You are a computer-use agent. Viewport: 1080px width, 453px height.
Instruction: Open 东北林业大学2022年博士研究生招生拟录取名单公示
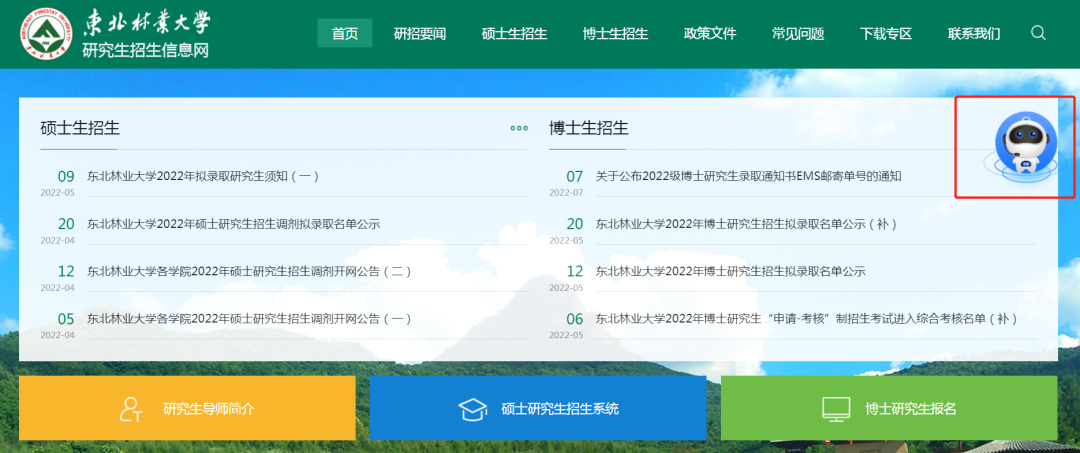click(731, 271)
